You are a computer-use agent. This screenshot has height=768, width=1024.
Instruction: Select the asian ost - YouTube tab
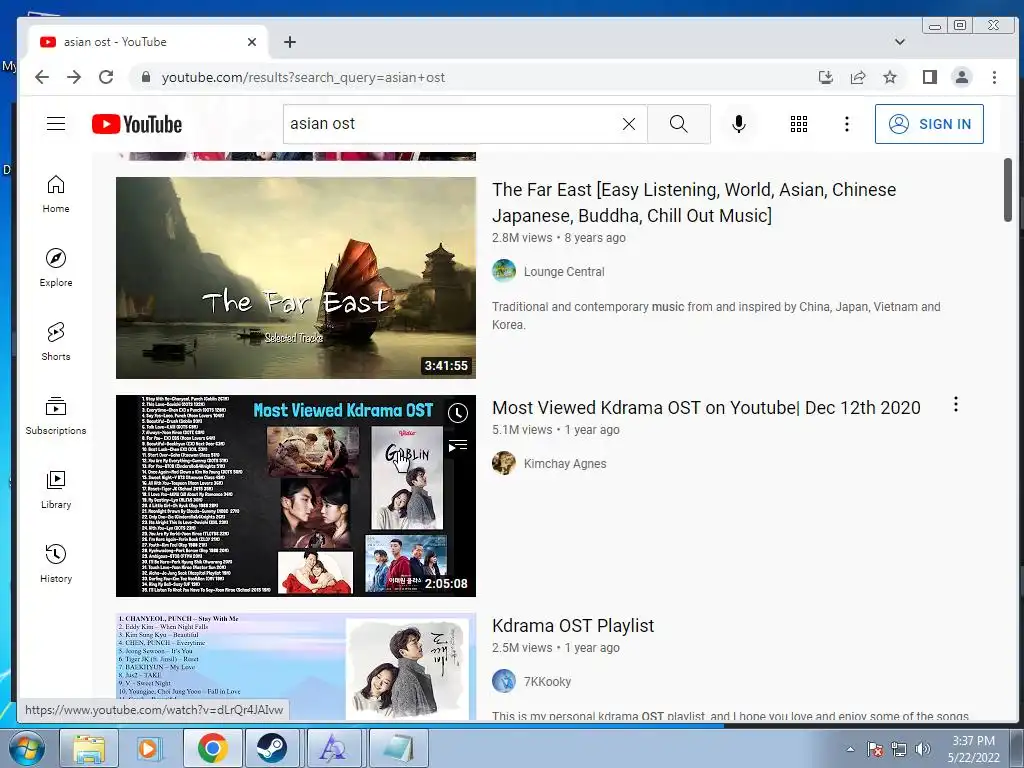[148, 42]
